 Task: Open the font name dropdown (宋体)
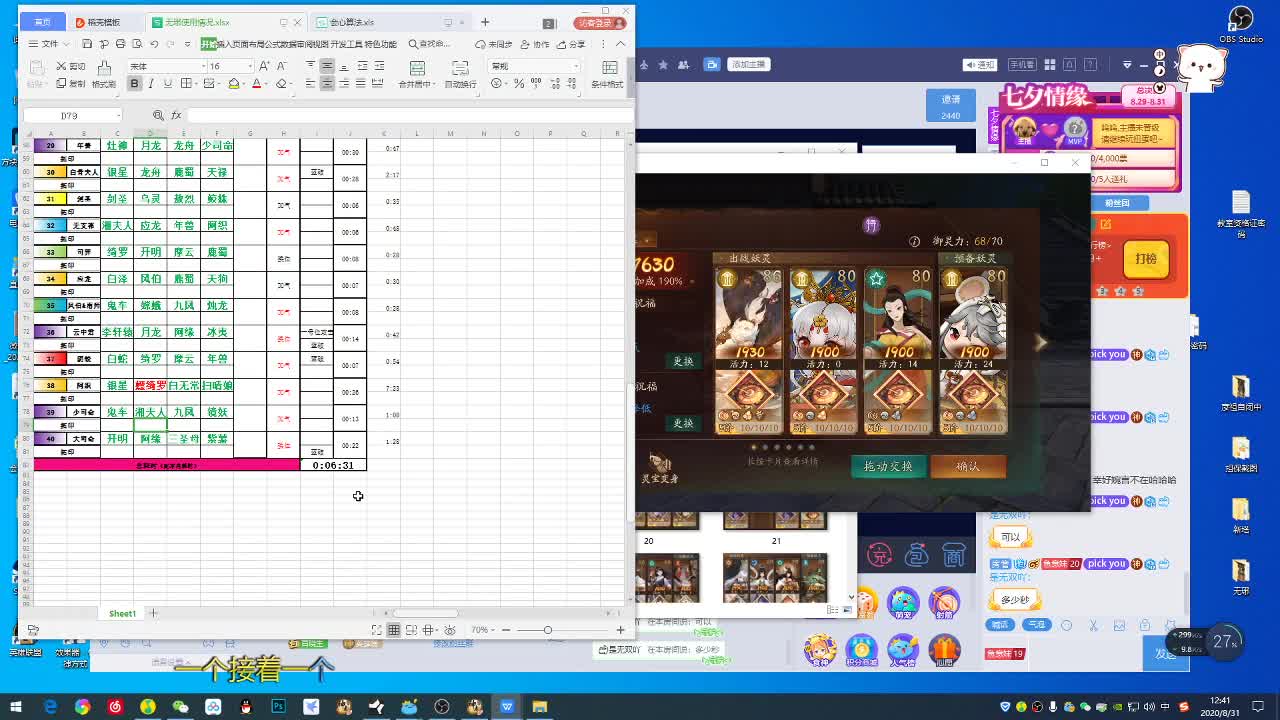[x=204, y=66]
